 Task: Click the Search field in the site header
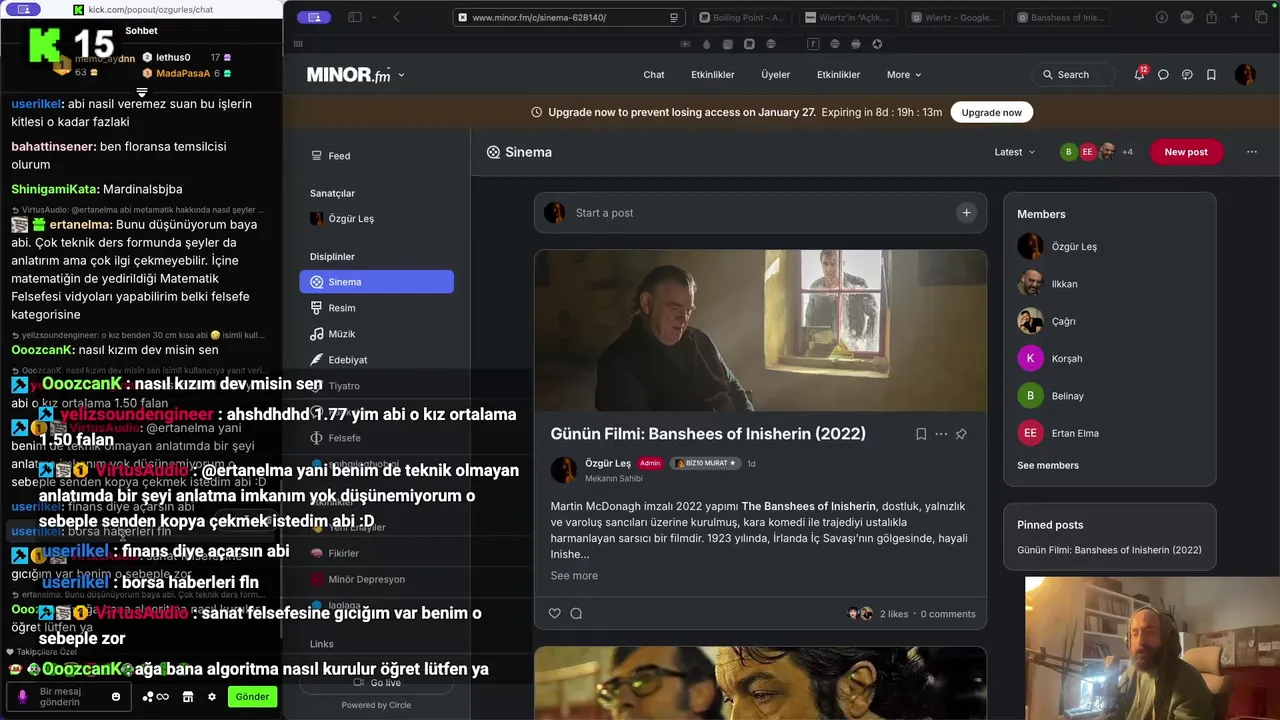(1074, 75)
